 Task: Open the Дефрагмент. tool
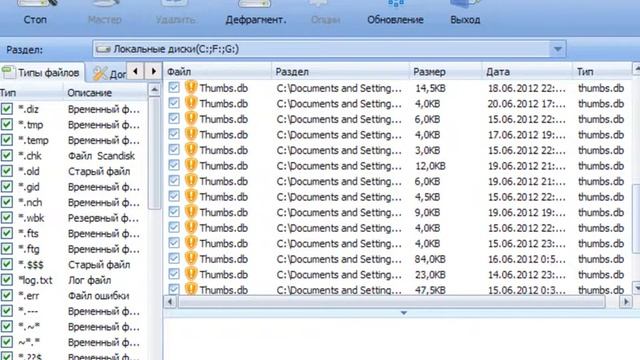(x=256, y=13)
